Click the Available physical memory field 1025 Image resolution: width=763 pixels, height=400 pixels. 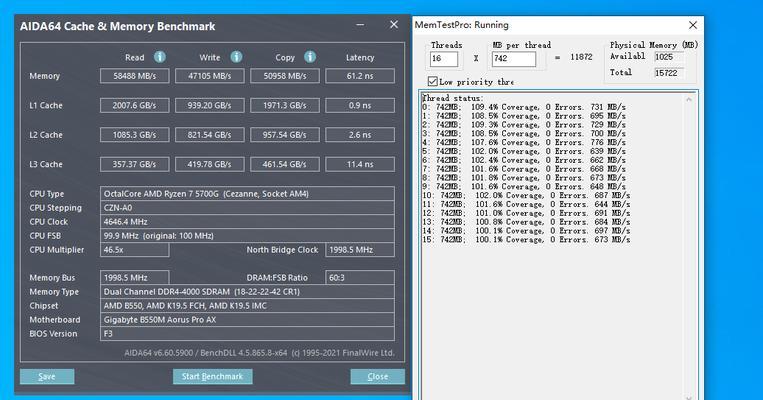click(670, 57)
